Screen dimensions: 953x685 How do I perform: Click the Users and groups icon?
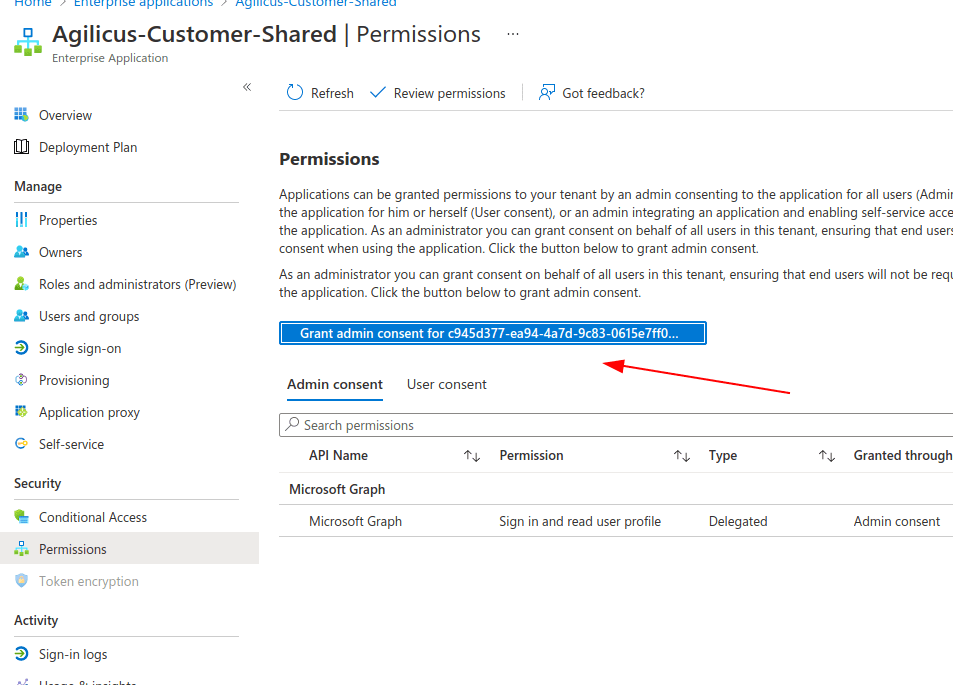pos(21,315)
